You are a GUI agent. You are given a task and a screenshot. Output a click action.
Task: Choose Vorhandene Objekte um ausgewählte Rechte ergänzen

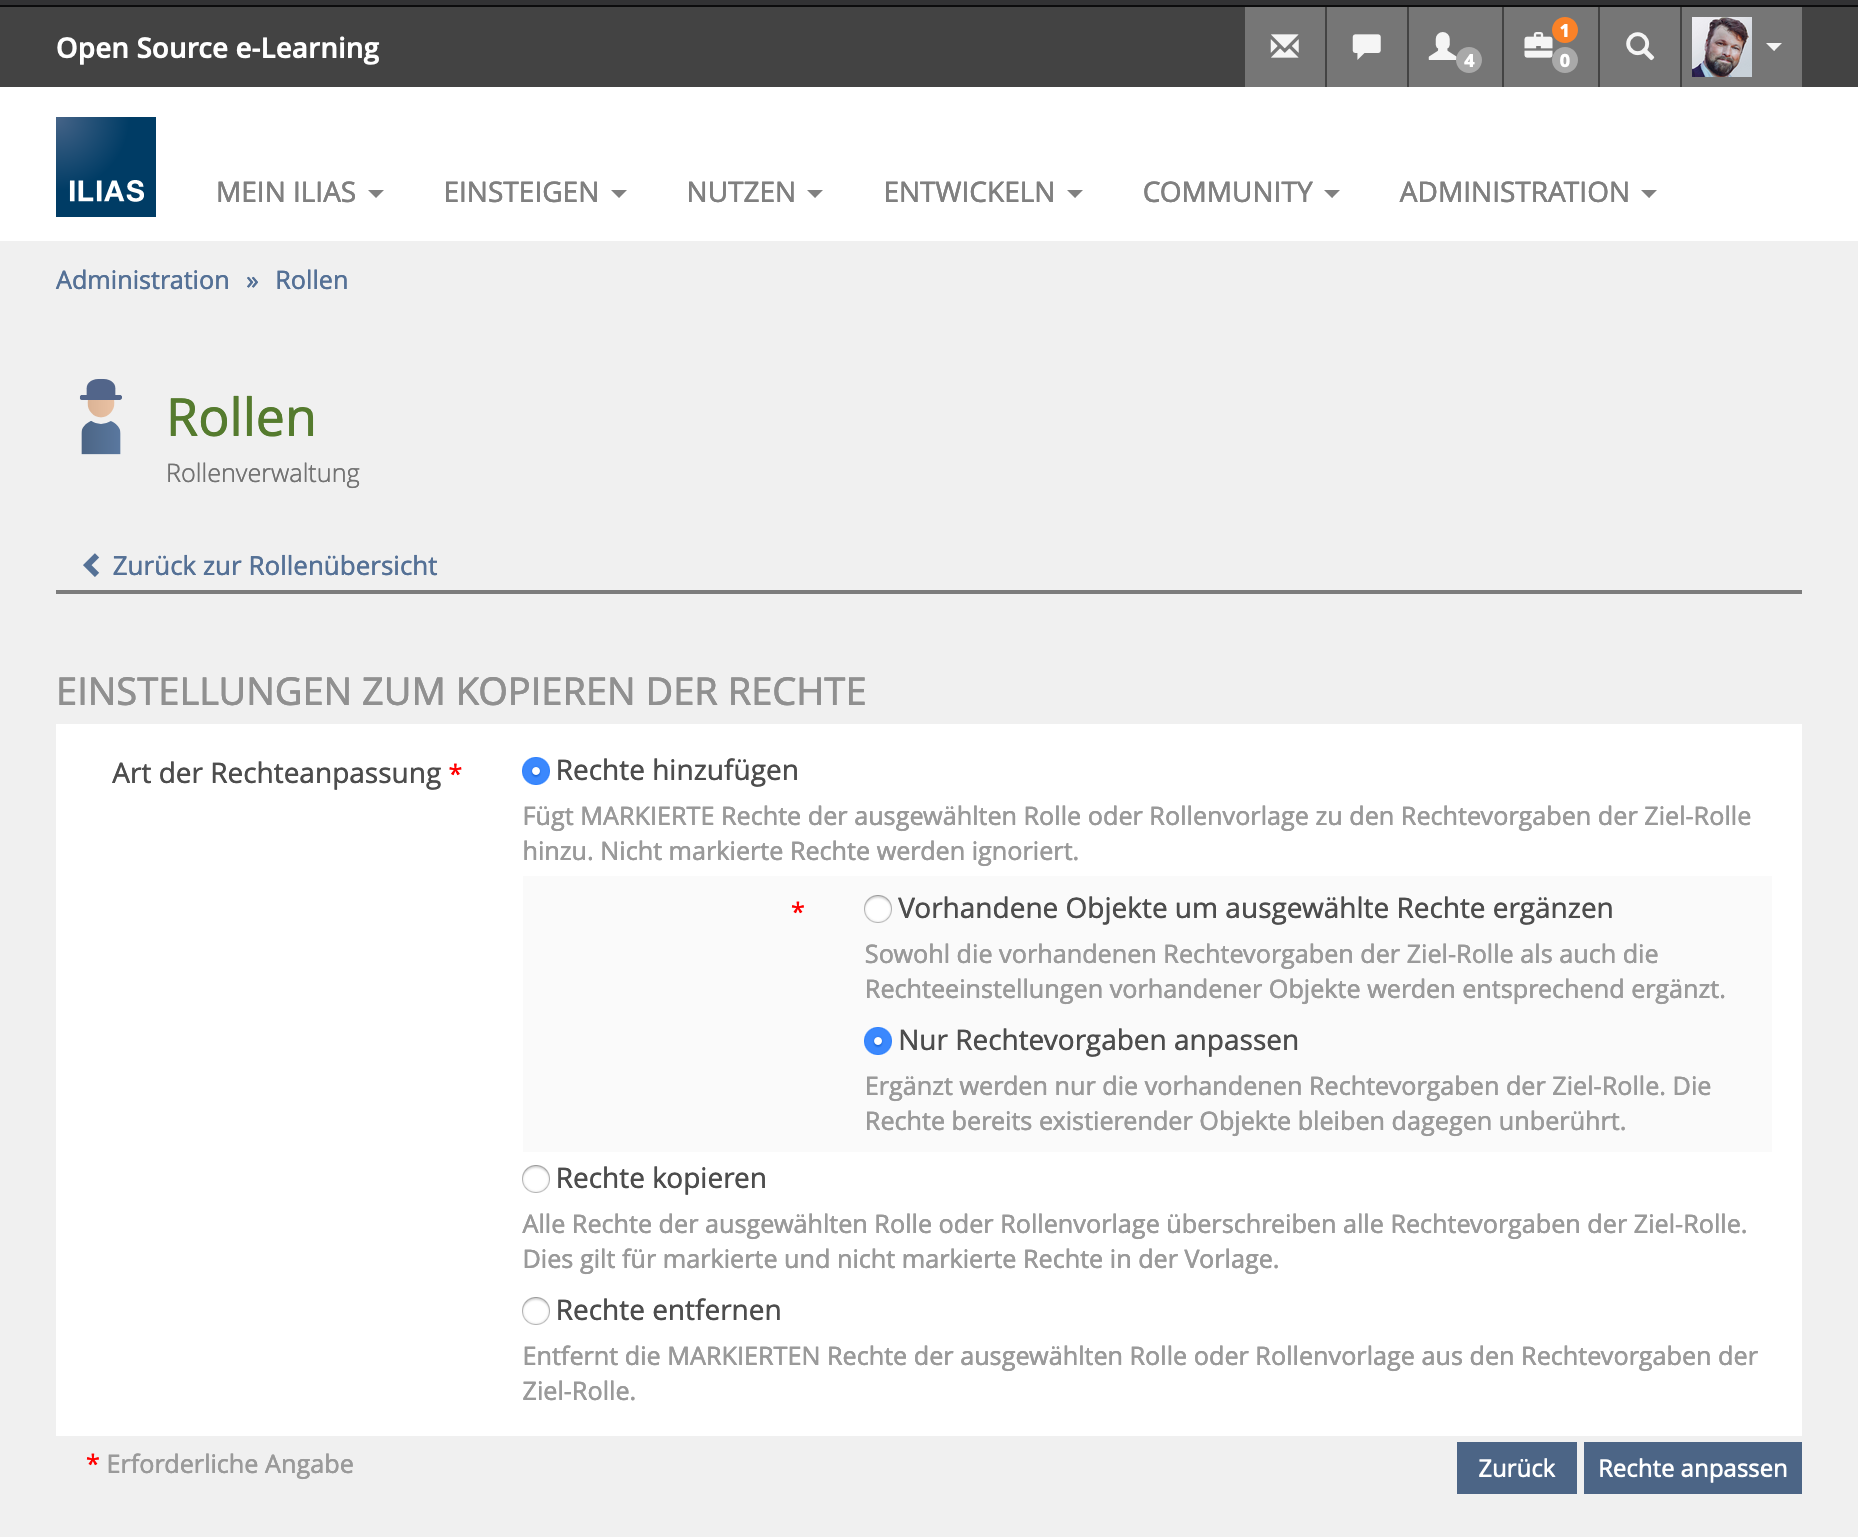(x=878, y=909)
